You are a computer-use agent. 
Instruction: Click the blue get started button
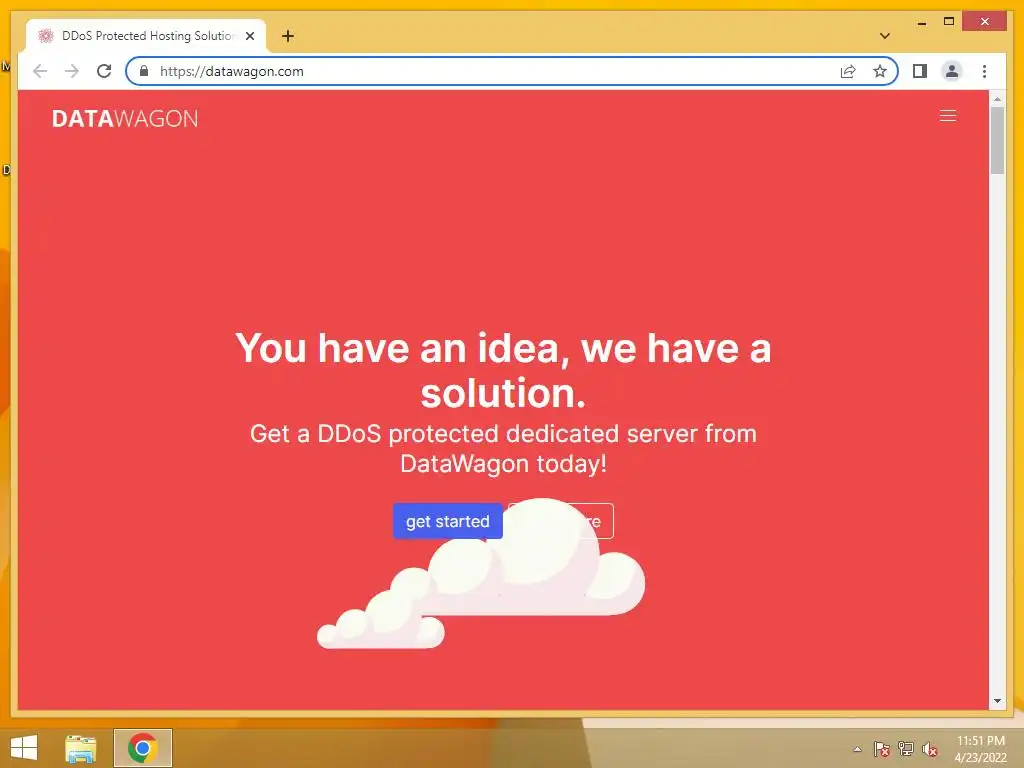(x=447, y=521)
